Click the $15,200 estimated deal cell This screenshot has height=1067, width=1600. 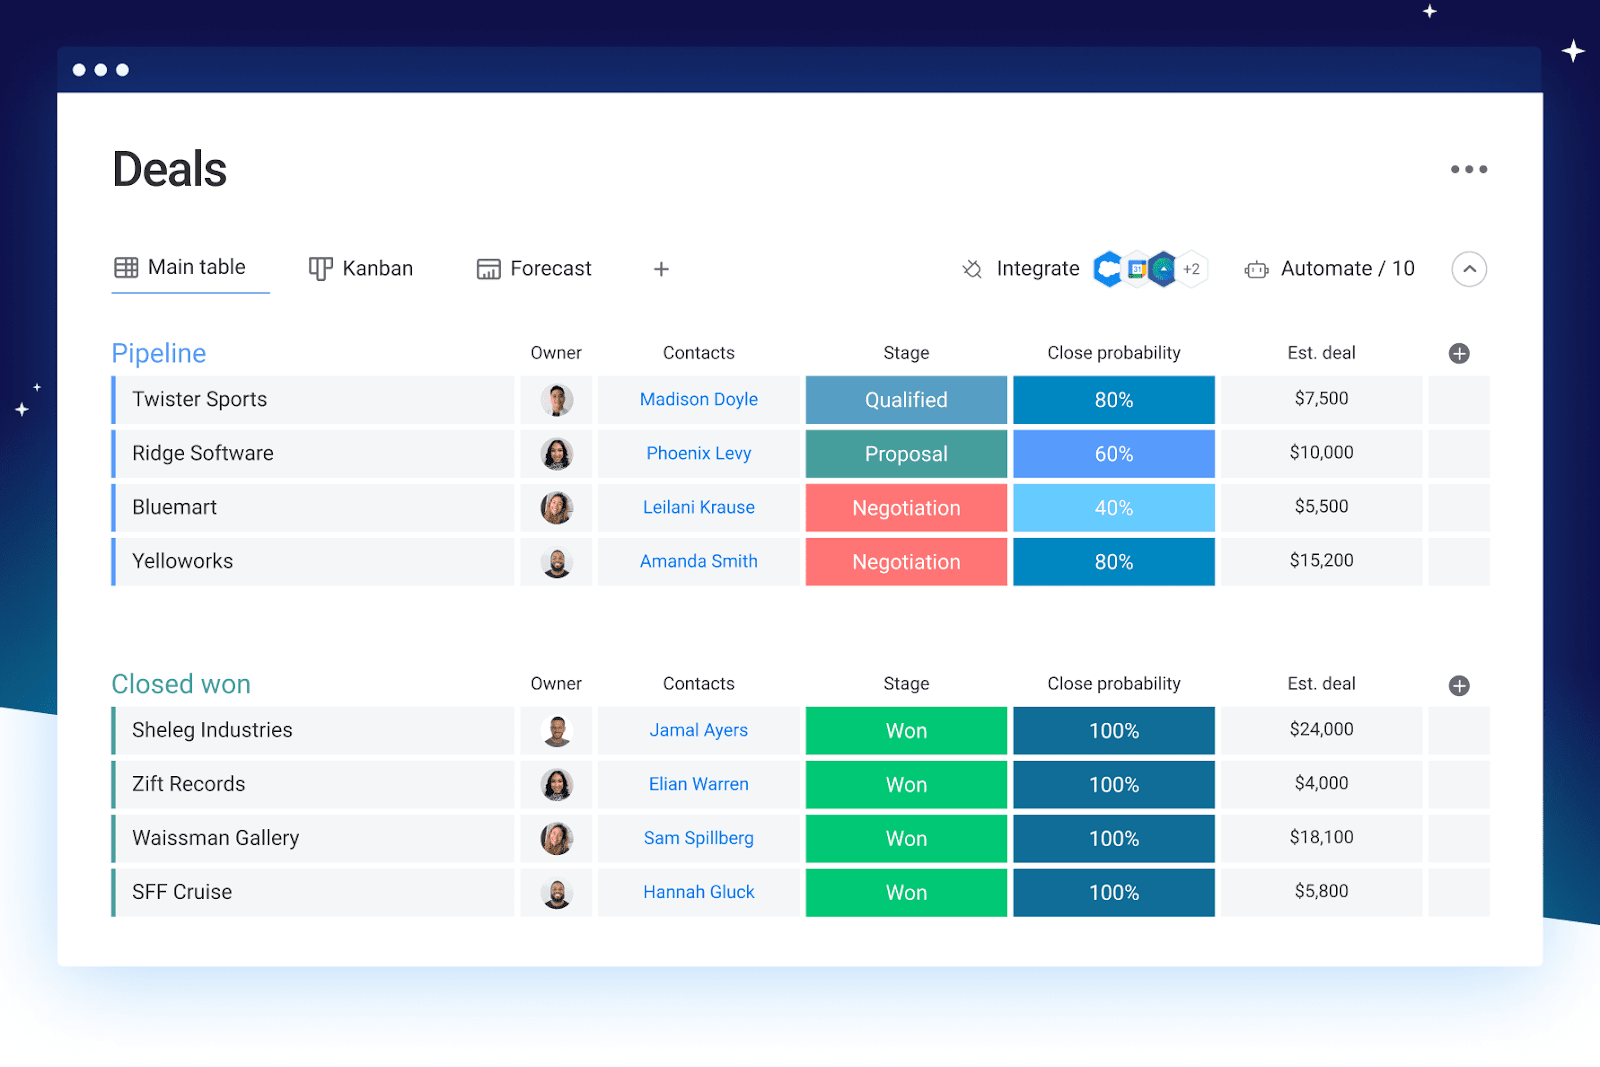click(1321, 561)
